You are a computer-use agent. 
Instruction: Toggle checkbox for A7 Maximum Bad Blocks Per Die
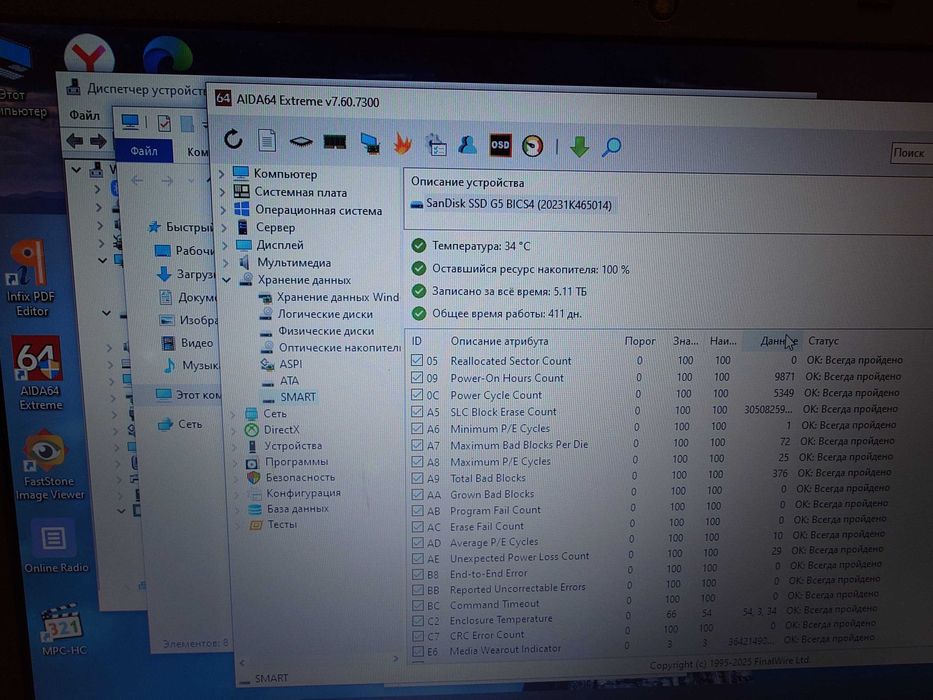417,444
